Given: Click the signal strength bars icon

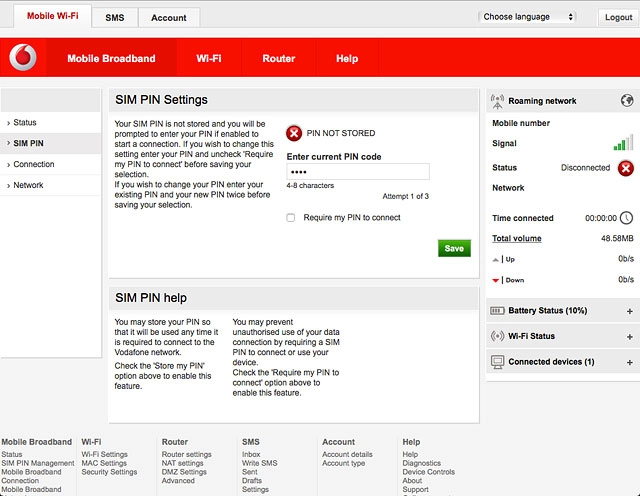Looking at the screenshot, I should (623, 143).
